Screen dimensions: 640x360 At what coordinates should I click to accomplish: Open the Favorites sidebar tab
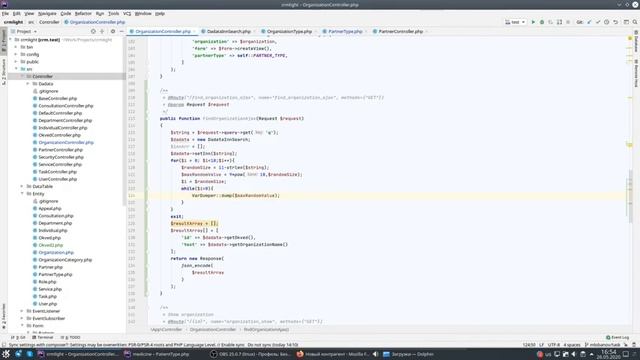(4, 317)
